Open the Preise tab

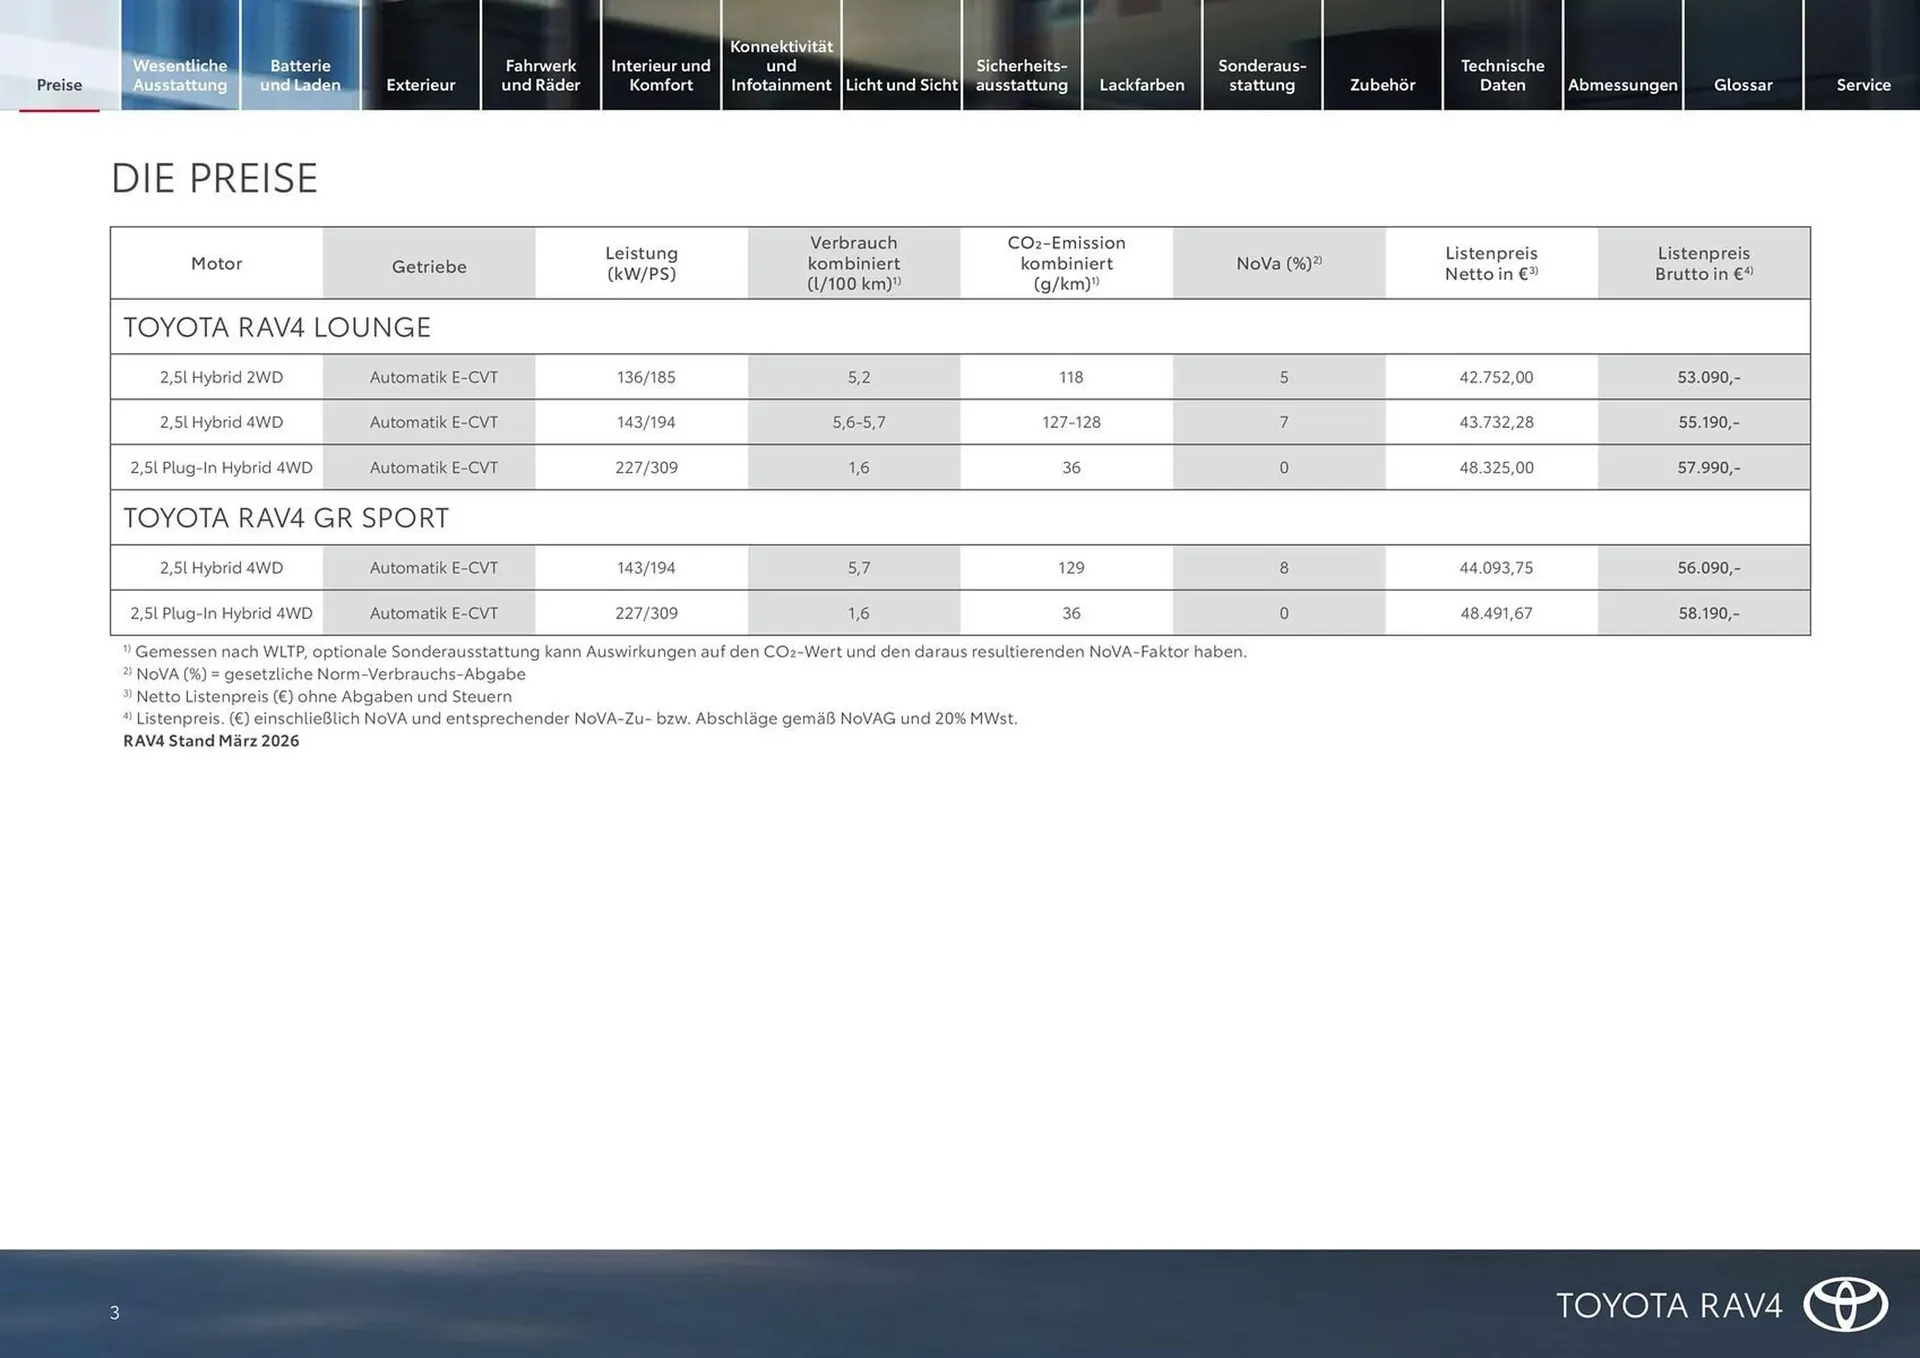[59, 84]
